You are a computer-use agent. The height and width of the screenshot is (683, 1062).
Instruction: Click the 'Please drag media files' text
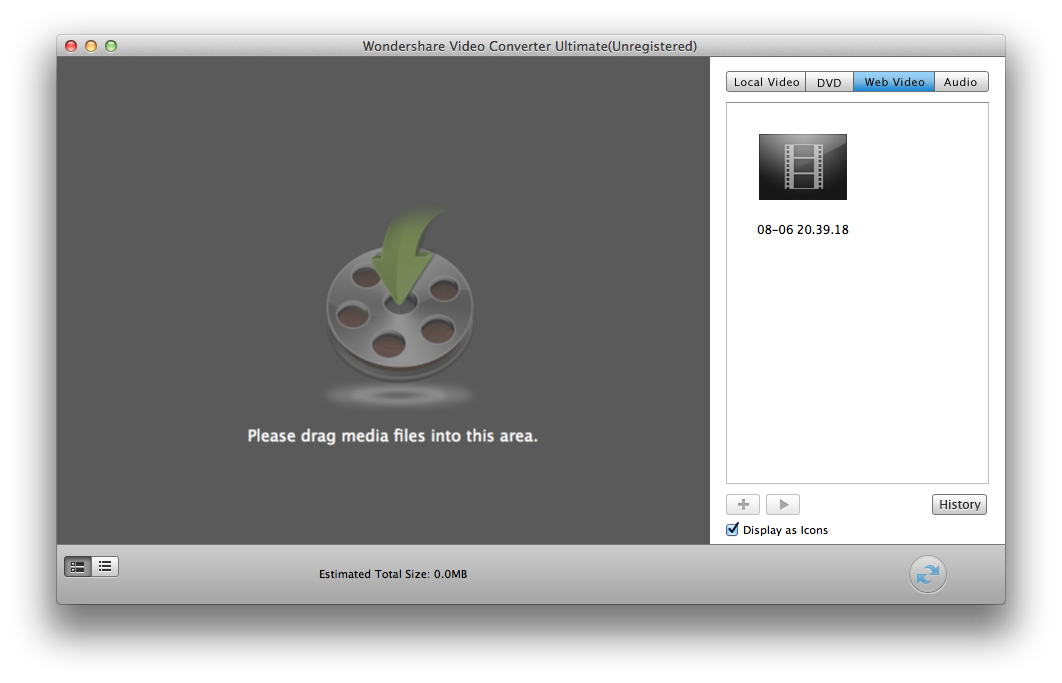coord(392,436)
